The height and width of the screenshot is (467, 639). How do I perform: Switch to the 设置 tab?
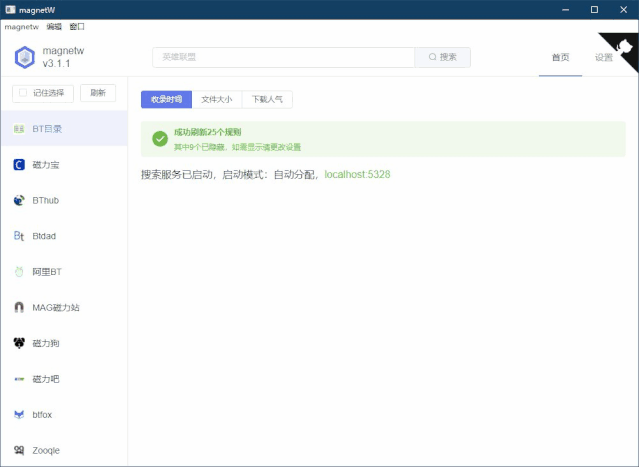point(603,57)
